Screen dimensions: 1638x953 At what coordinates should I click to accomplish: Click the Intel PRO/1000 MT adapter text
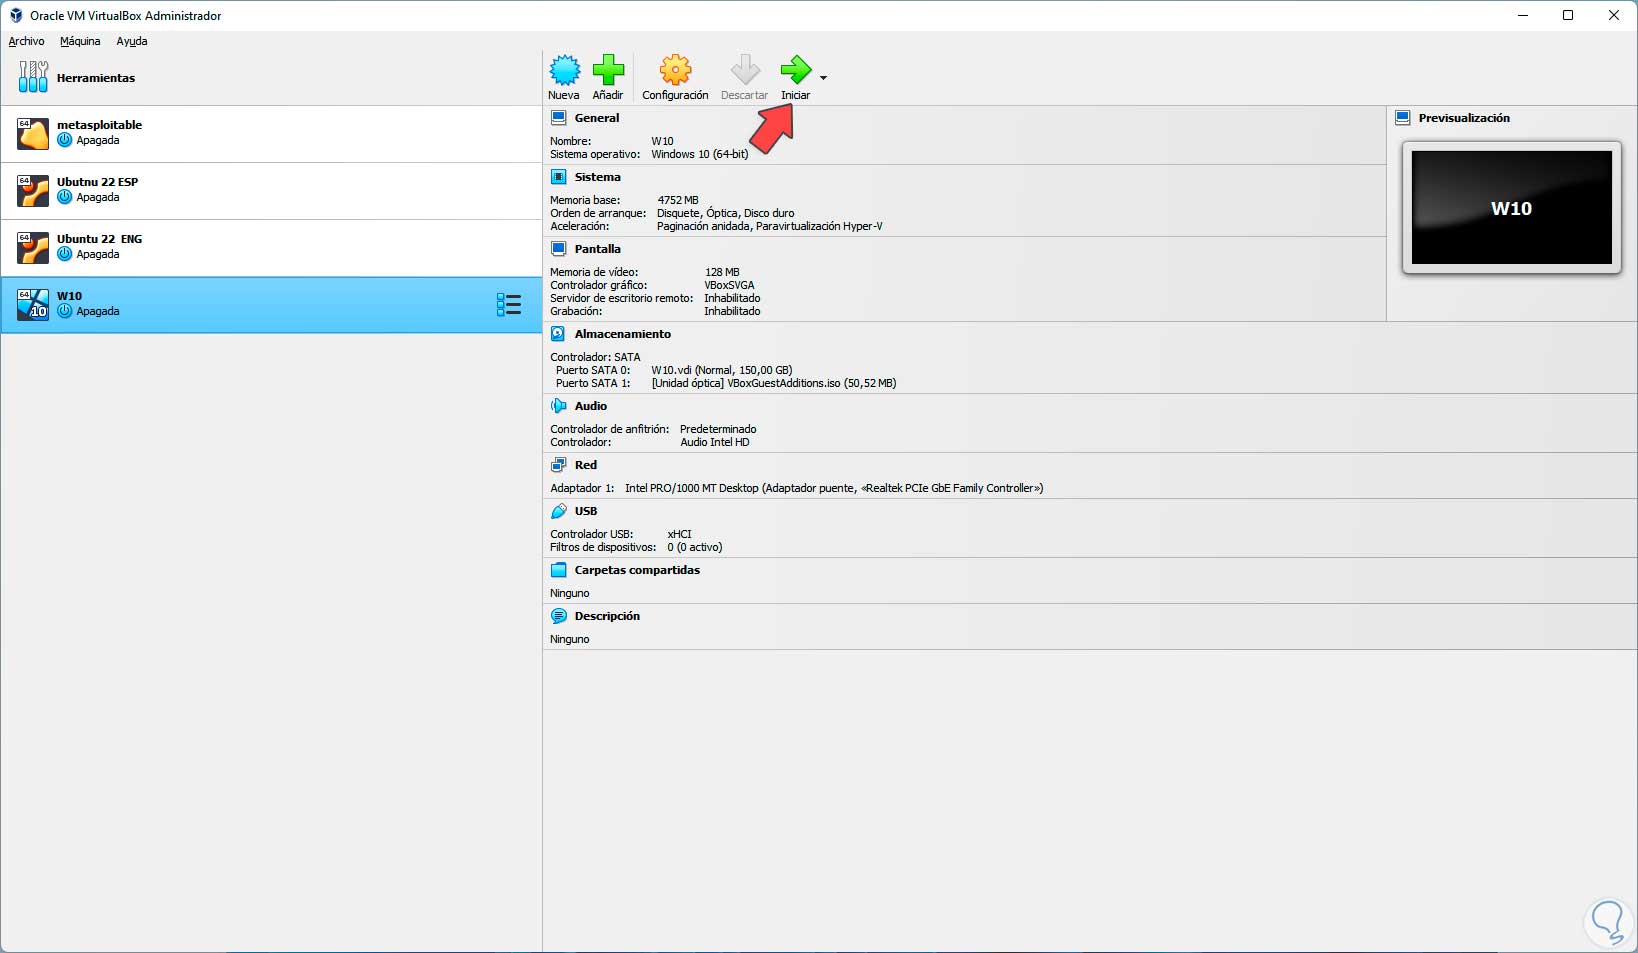pyautogui.click(x=834, y=488)
